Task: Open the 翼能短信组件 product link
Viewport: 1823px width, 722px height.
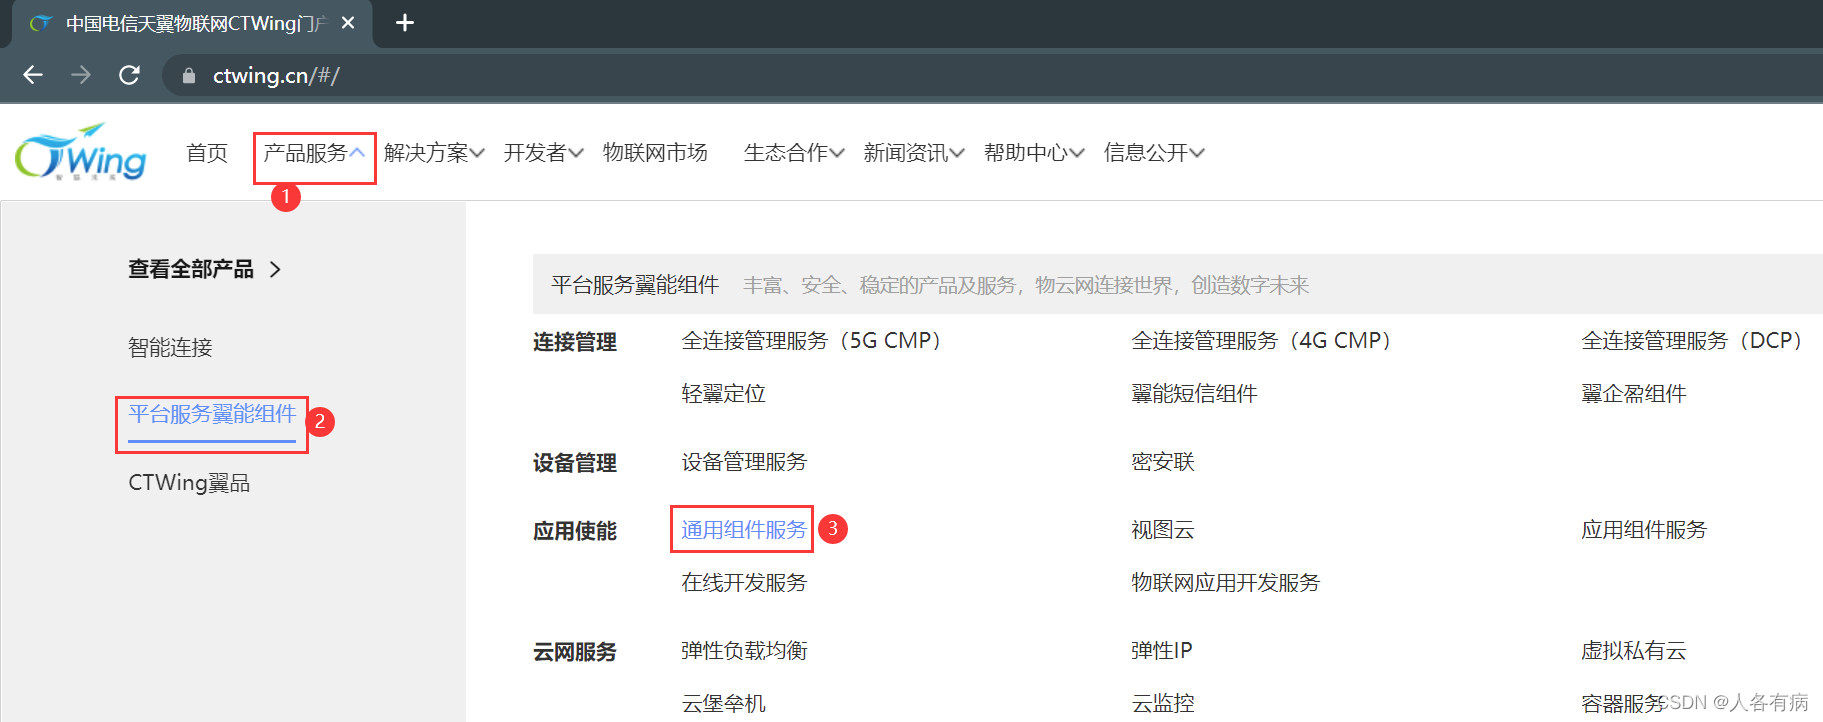Action: click(1194, 394)
